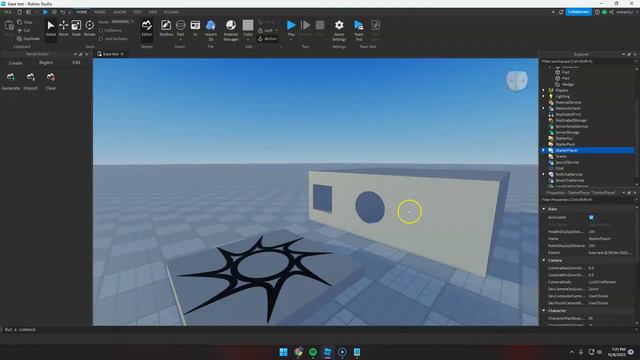Viewport: 640px width, 360px height.
Task: Switch to the AVATAR ribbon tab
Action: pyautogui.click(x=120, y=12)
